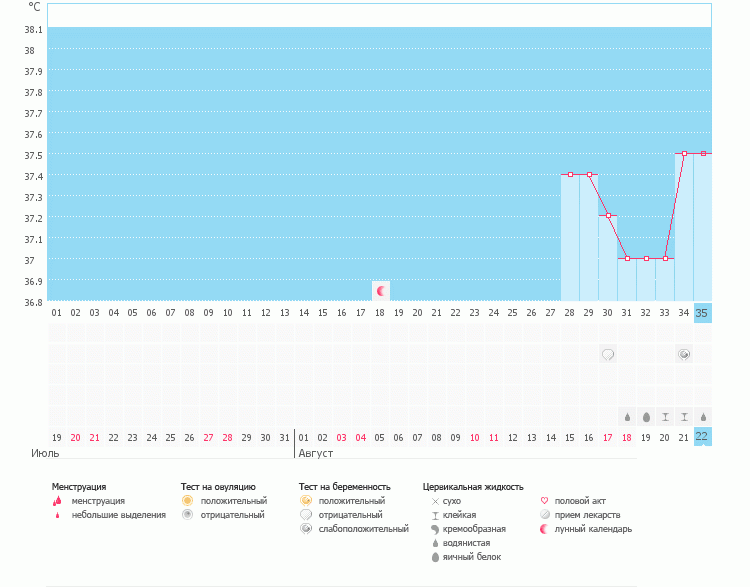This screenshot has height=587, width=750.
Task: Click the negative pregnancy test icon on cycle day 30
Action: click(608, 354)
